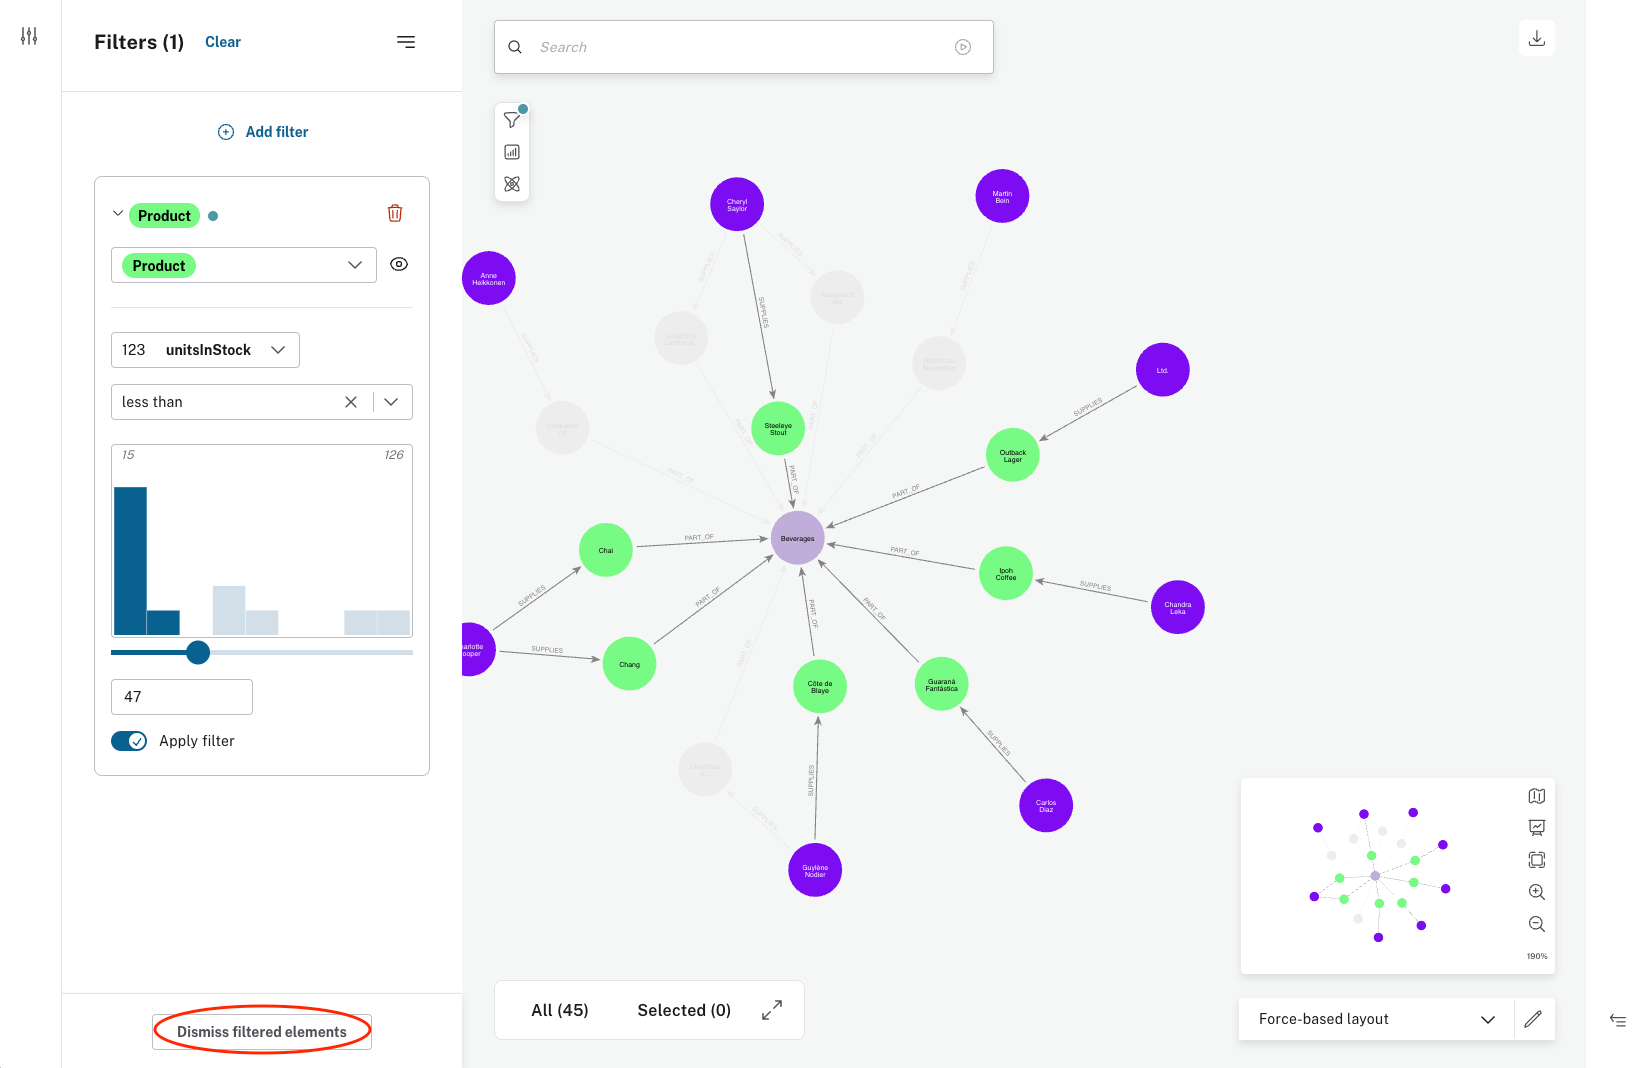Open the unitsInStock property dropdown
Image resolution: width=1643 pixels, height=1068 pixels.
click(x=278, y=350)
